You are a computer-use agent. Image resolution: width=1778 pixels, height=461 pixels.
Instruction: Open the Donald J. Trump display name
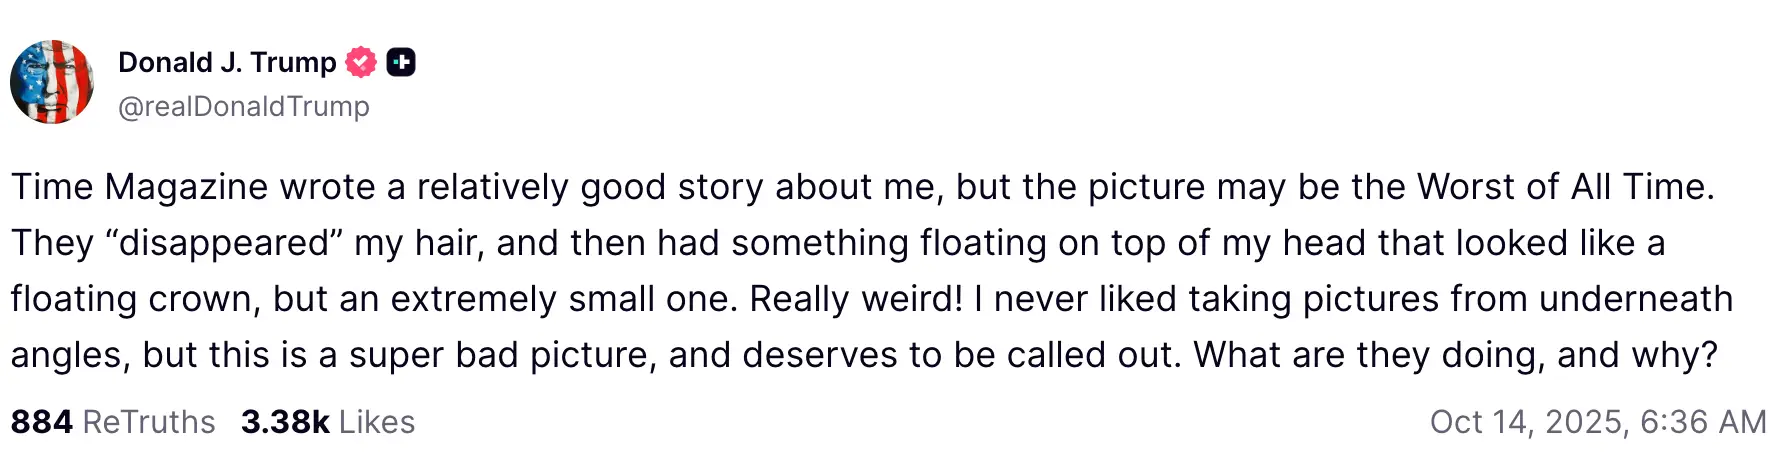pyautogui.click(x=227, y=62)
